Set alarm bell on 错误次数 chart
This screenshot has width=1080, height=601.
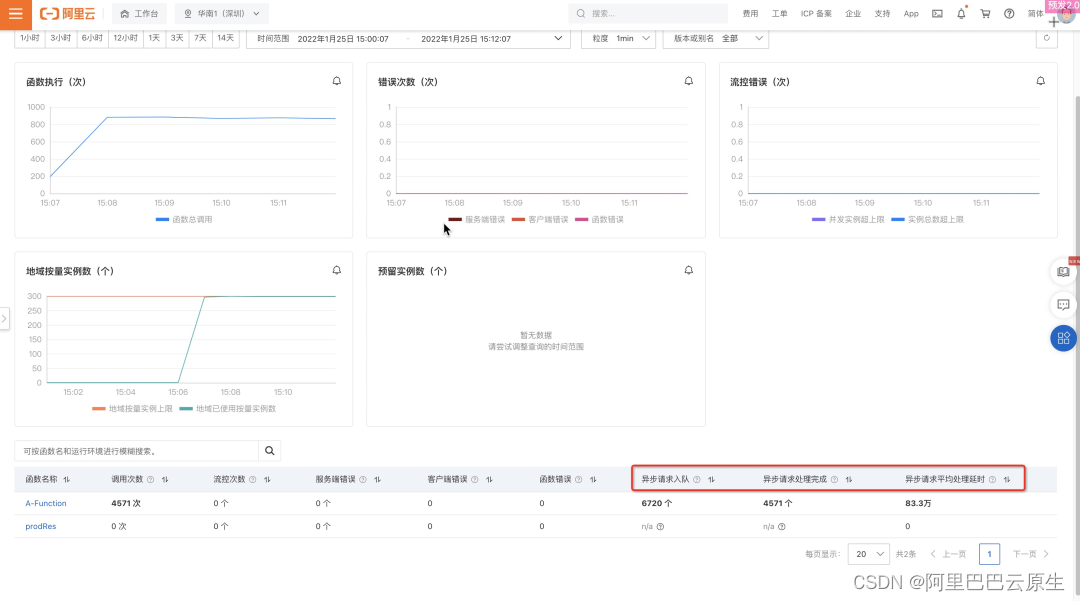689,81
